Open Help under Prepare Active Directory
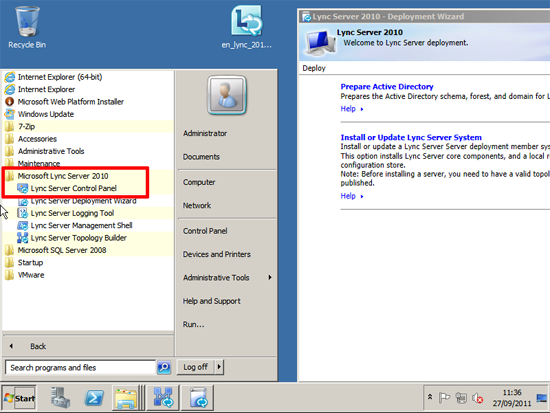Viewport: 550px width, 413px height. (352, 109)
